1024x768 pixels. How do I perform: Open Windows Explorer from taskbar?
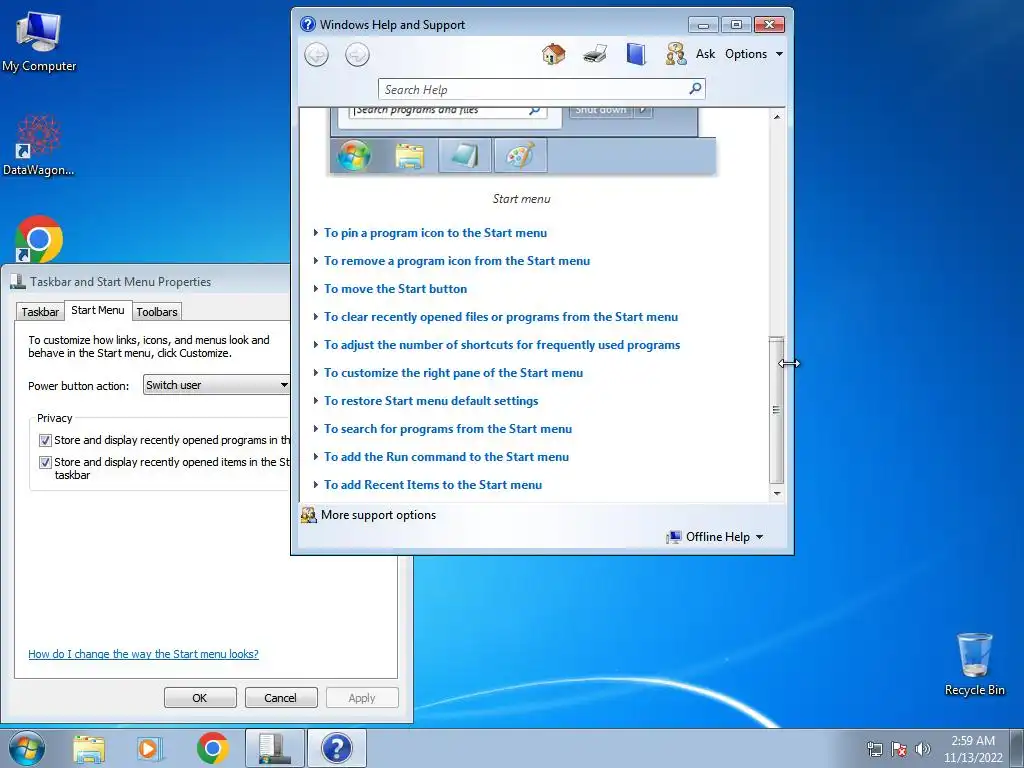pyautogui.click(x=89, y=749)
